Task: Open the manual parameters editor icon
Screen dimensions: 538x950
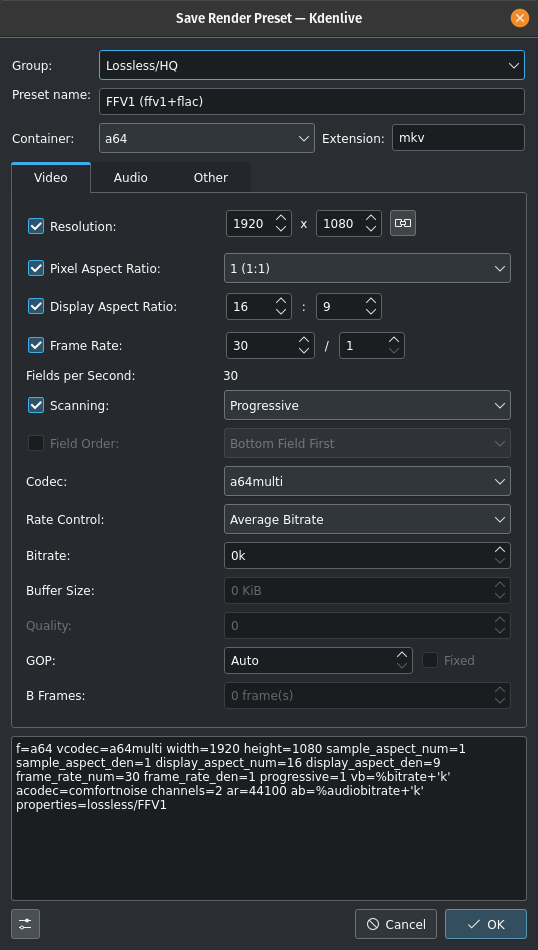Action: (25, 924)
